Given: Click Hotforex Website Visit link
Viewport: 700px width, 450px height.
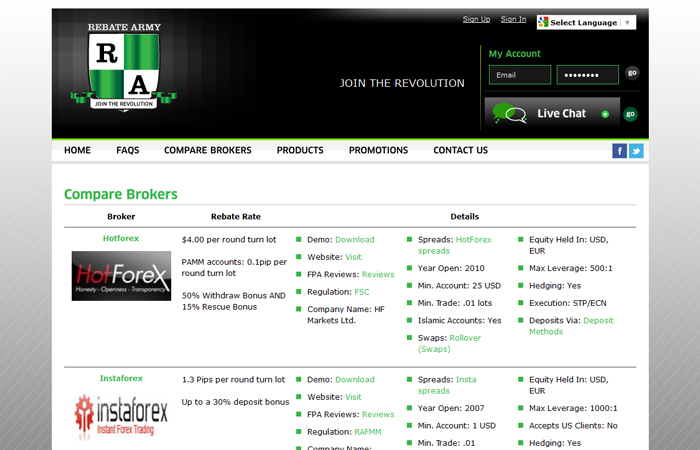Looking at the screenshot, I should click(x=353, y=257).
